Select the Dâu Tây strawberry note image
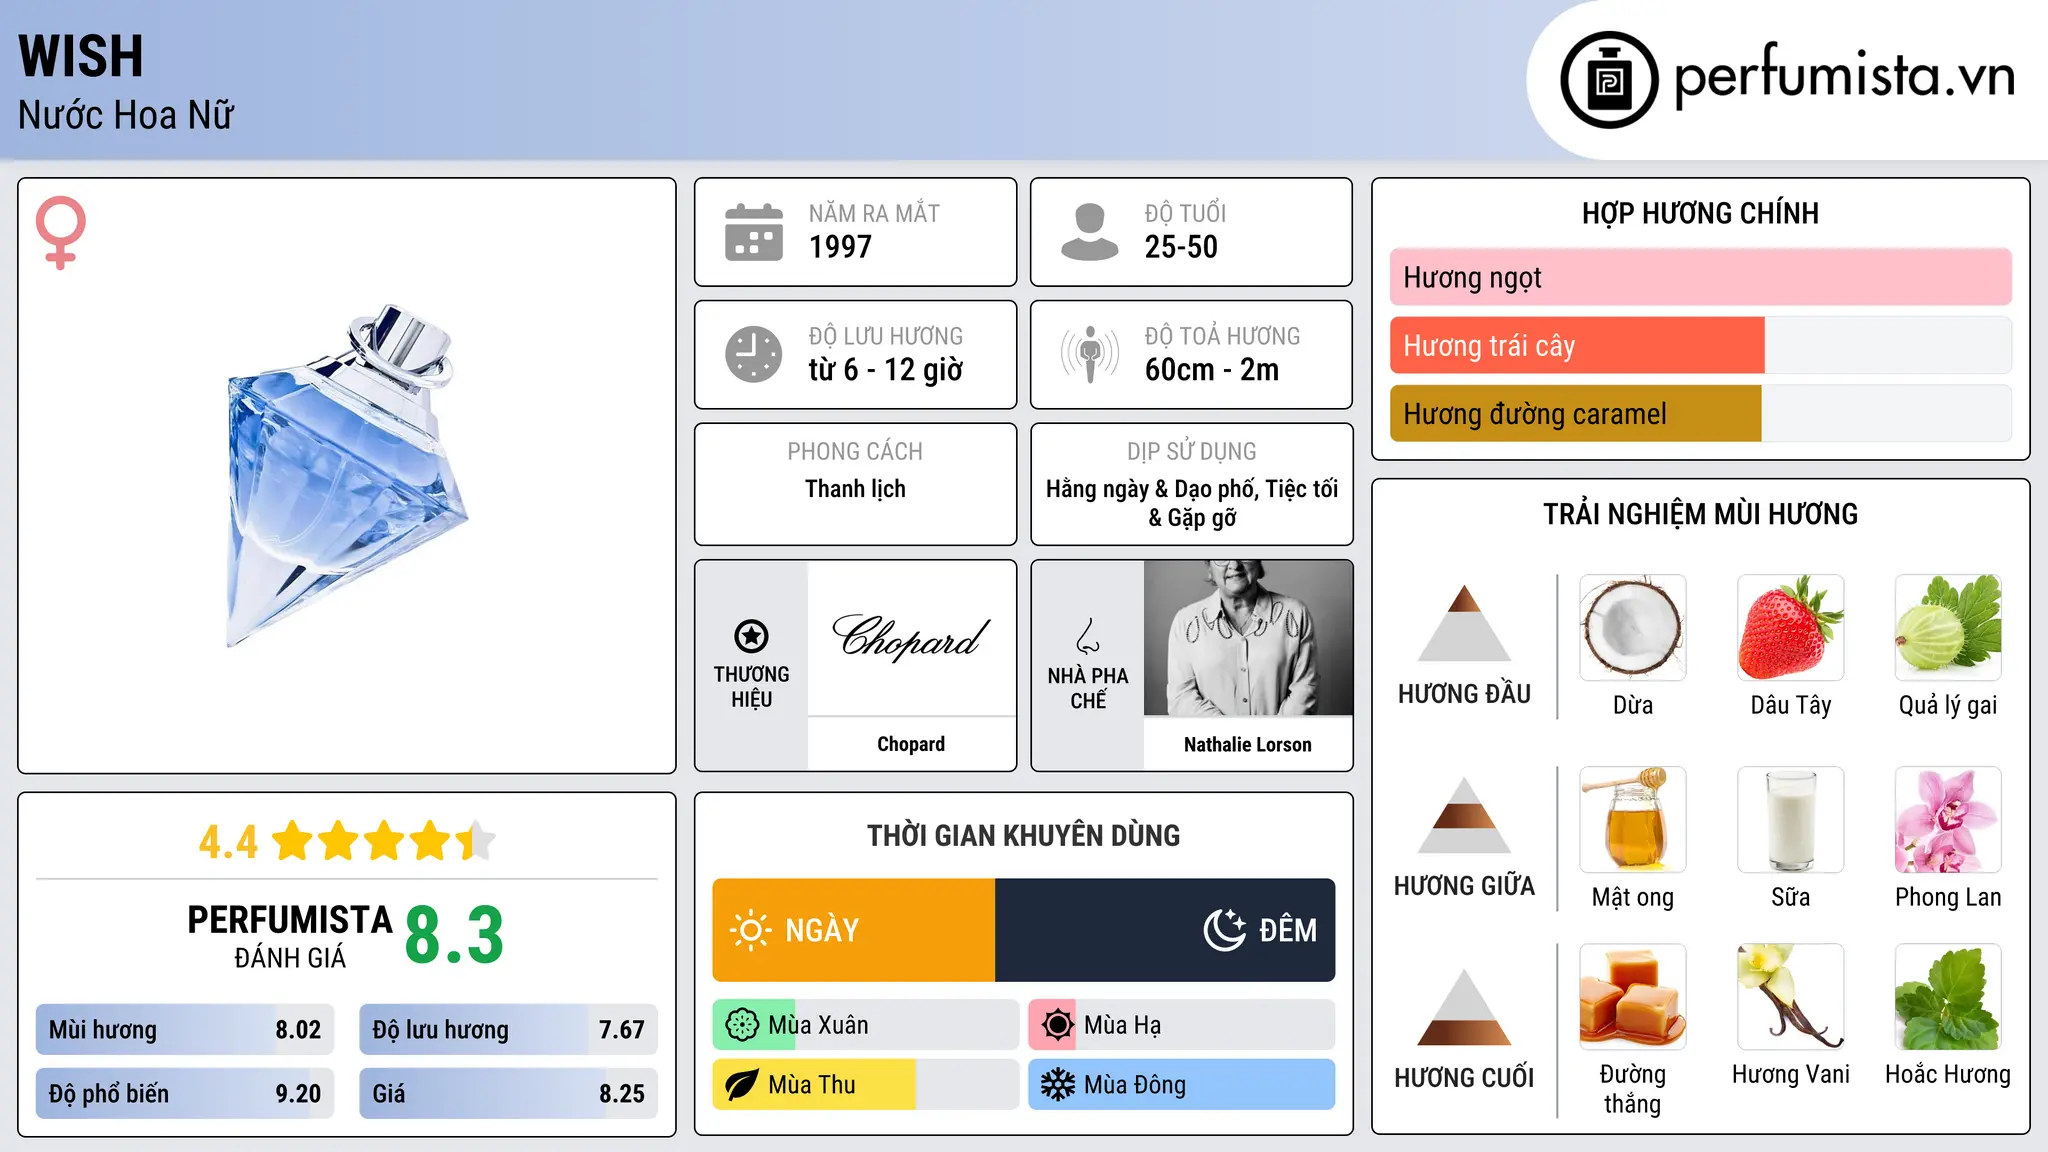The height and width of the screenshot is (1152, 2048). click(x=1791, y=628)
